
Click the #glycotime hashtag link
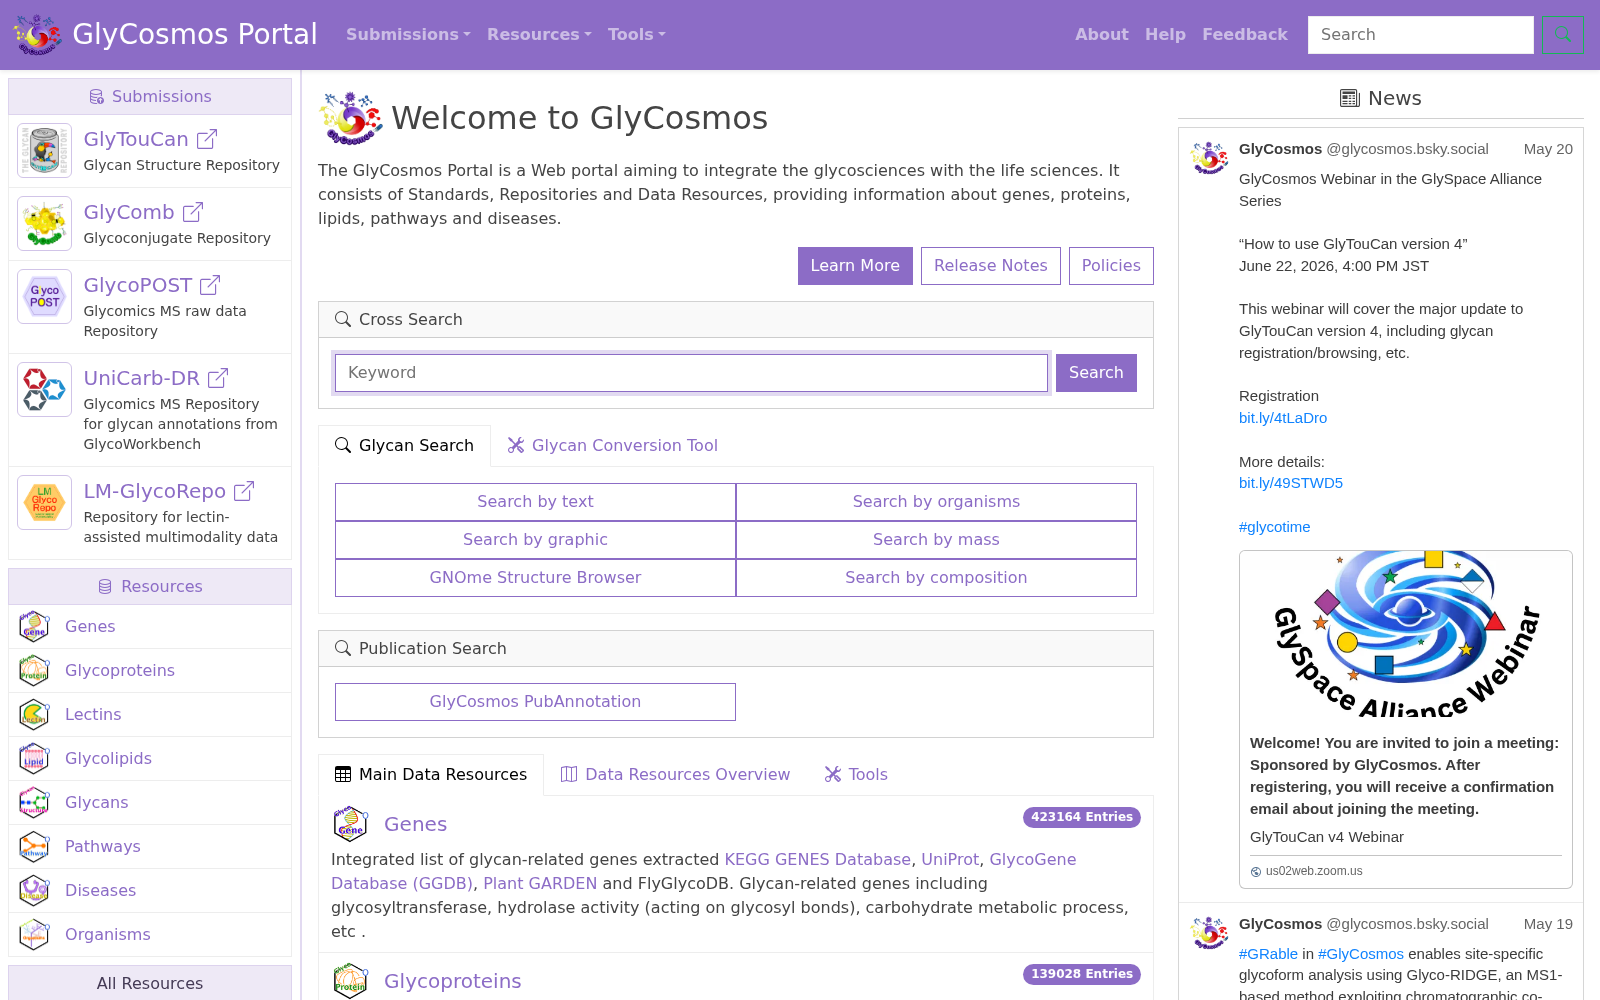[x=1274, y=527]
